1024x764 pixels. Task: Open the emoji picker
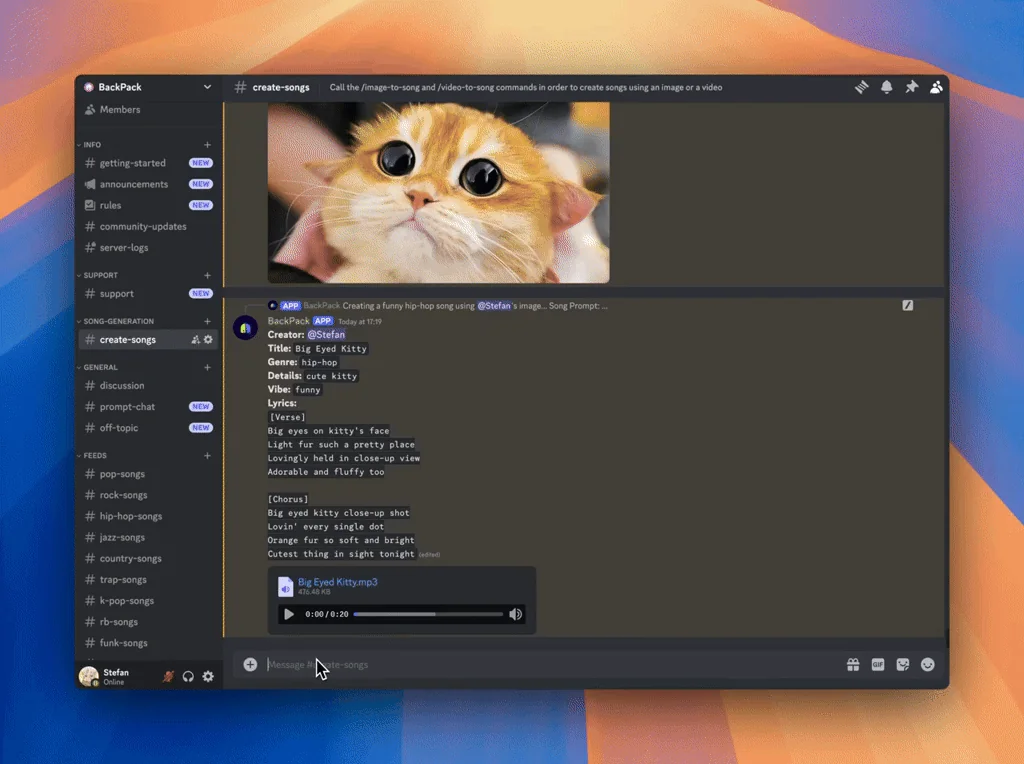click(x=927, y=664)
